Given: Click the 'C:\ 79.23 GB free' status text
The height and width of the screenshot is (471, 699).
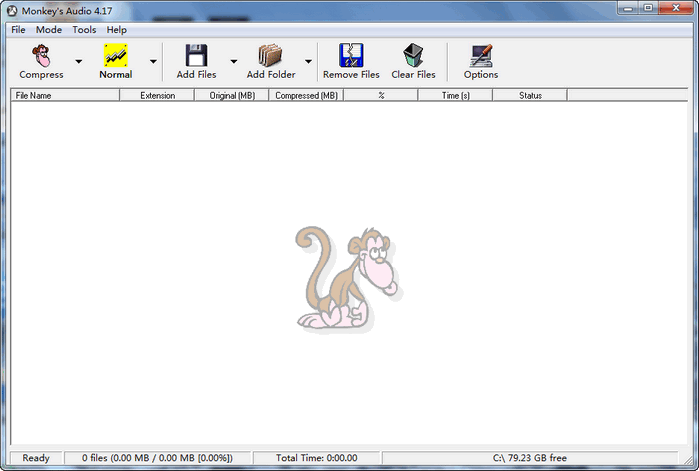Looking at the screenshot, I should pos(530,458).
